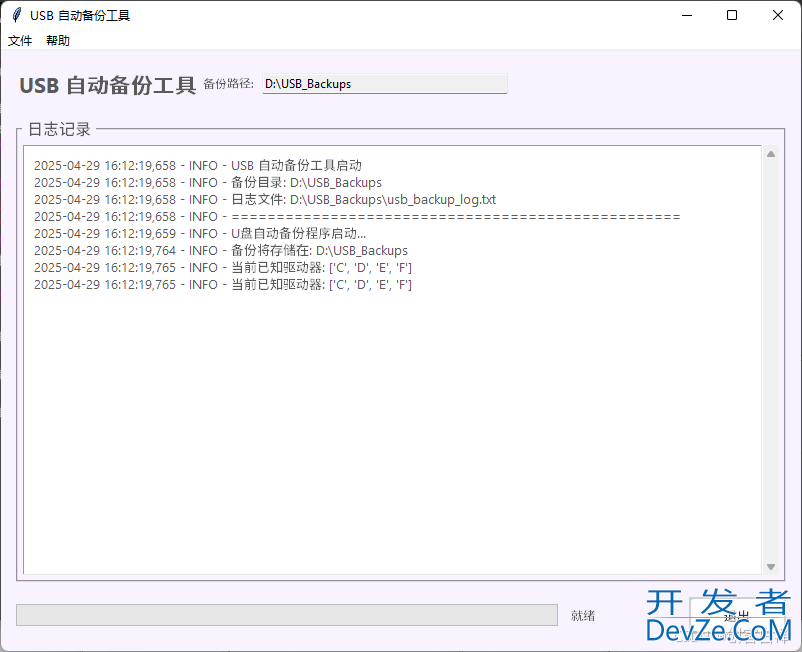This screenshot has height=652, width=802.
Task: Select the log line of equals signs
Action: pyautogui.click(x=357, y=216)
